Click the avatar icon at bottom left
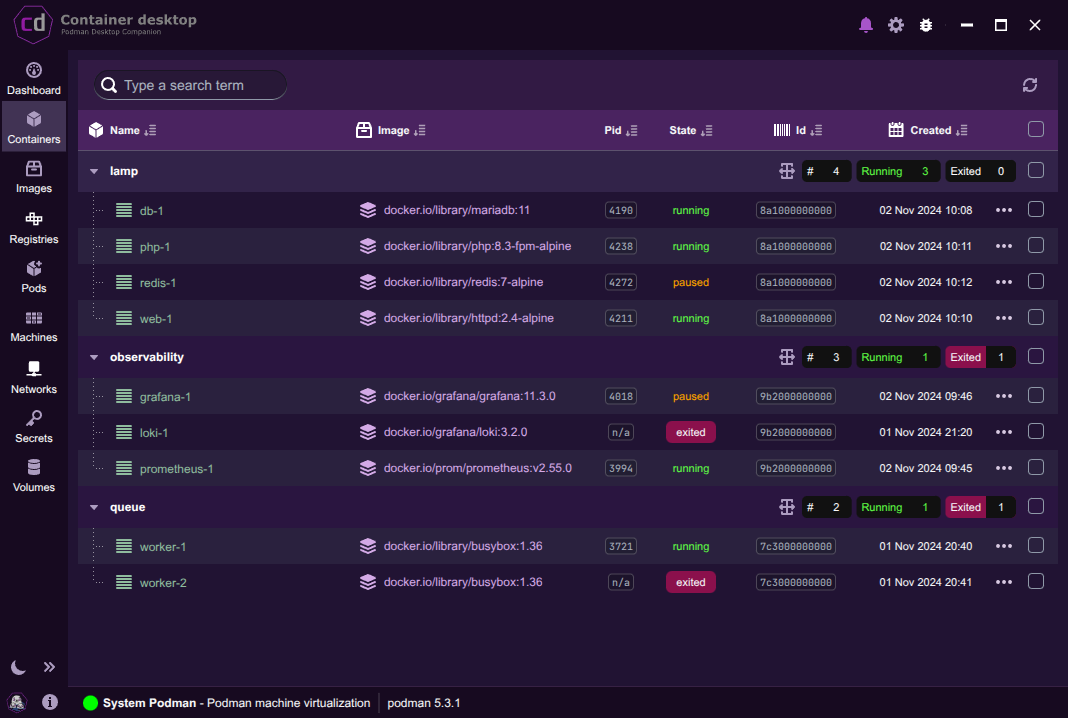 tap(17, 702)
